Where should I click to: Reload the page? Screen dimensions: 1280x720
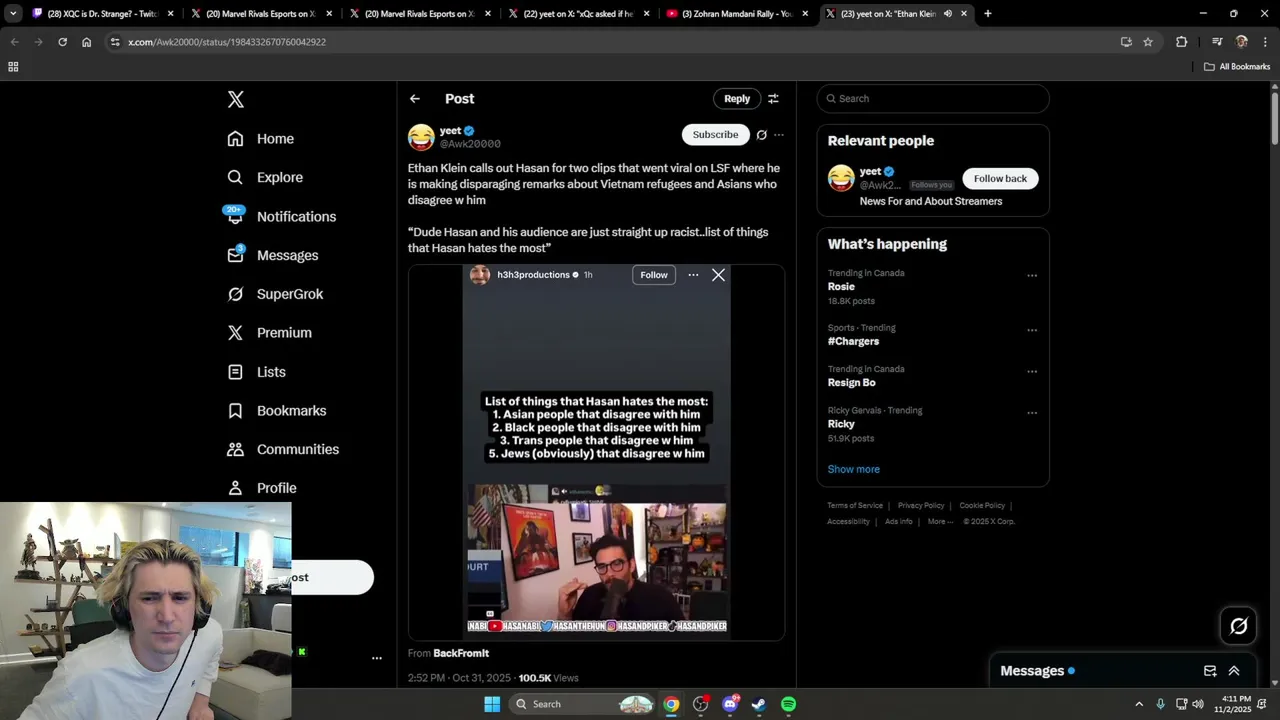pyautogui.click(x=62, y=42)
